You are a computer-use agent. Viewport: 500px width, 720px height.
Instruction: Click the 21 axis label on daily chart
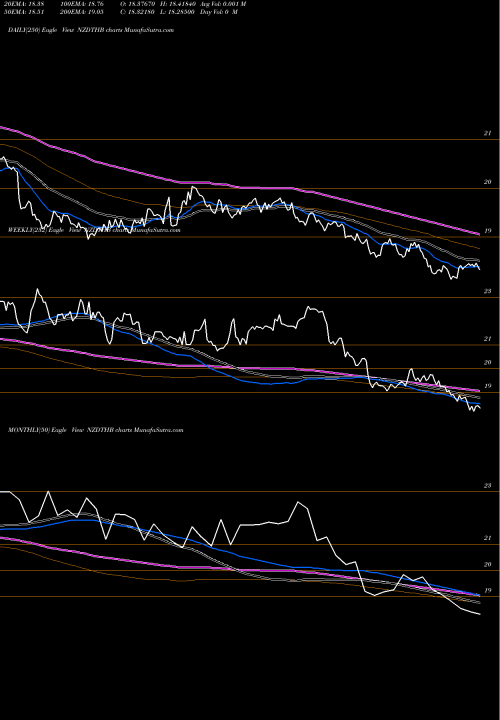(487, 134)
